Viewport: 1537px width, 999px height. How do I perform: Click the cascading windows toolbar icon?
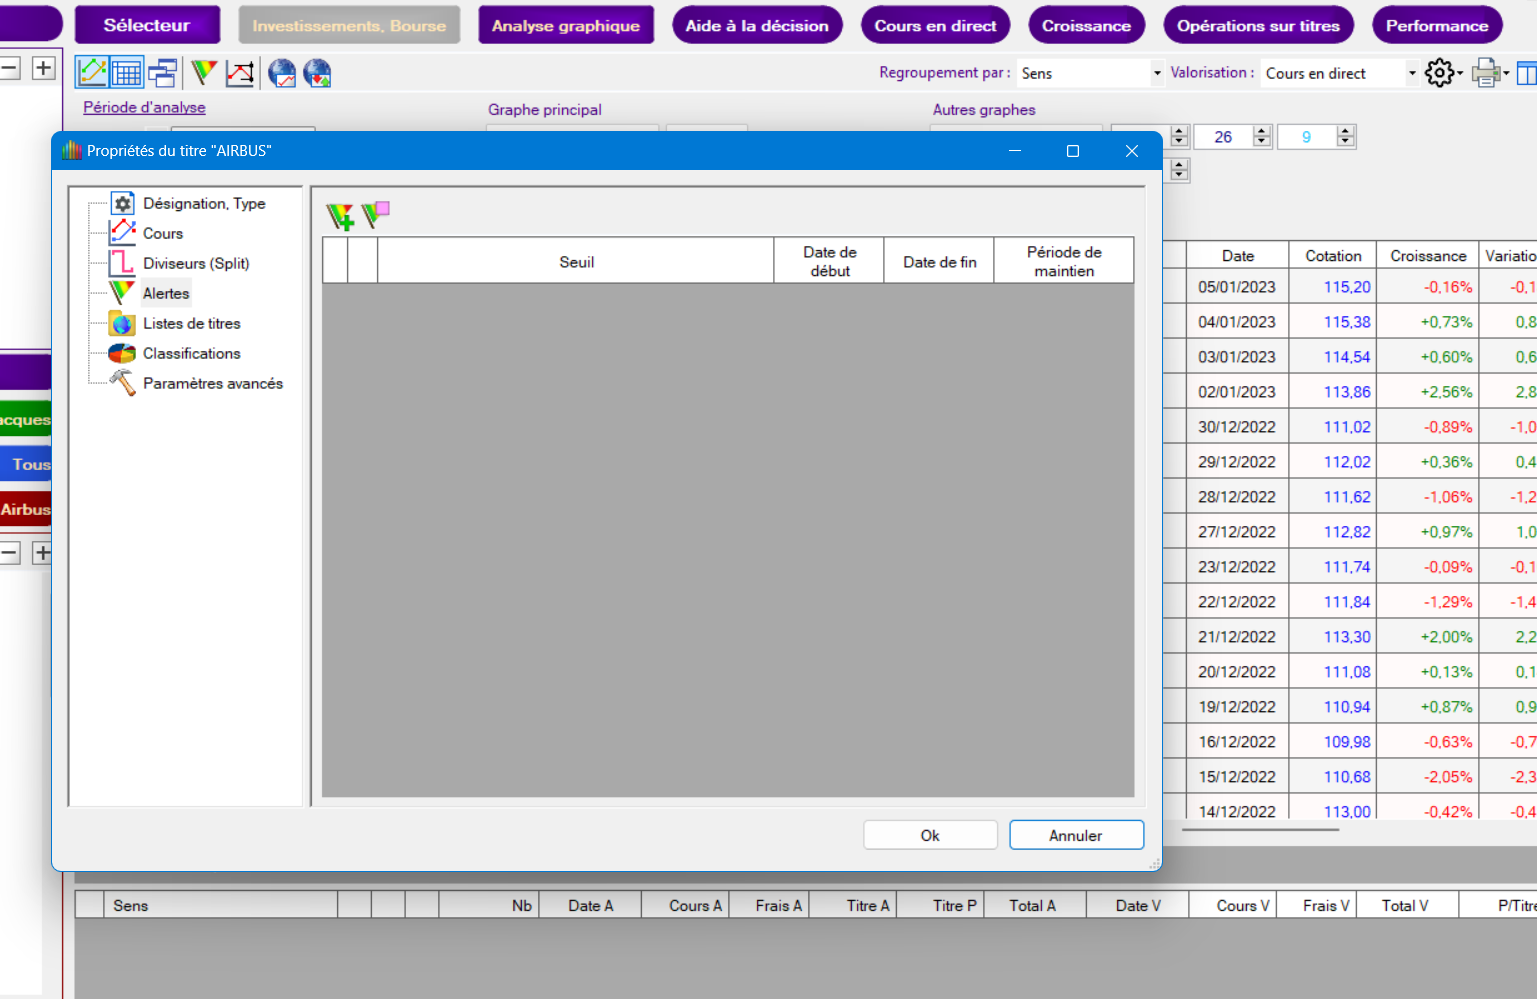pyautogui.click(x=162, y=72)
